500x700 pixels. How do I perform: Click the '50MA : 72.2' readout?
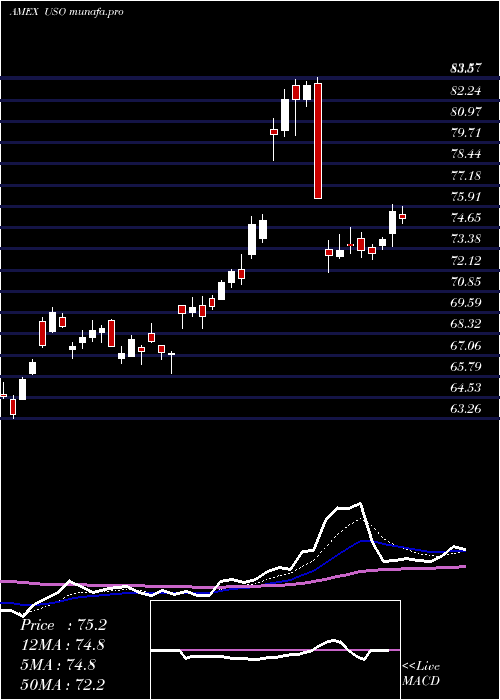tap(64, 684)
